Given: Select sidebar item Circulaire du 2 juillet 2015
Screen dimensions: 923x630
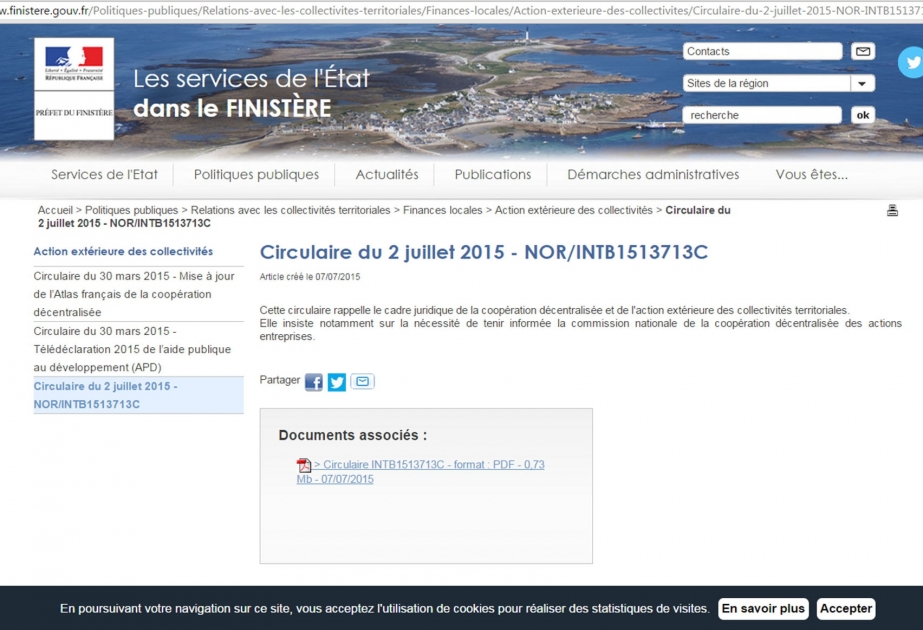Looking at the screenshot, I should click(x=138, y=395).
